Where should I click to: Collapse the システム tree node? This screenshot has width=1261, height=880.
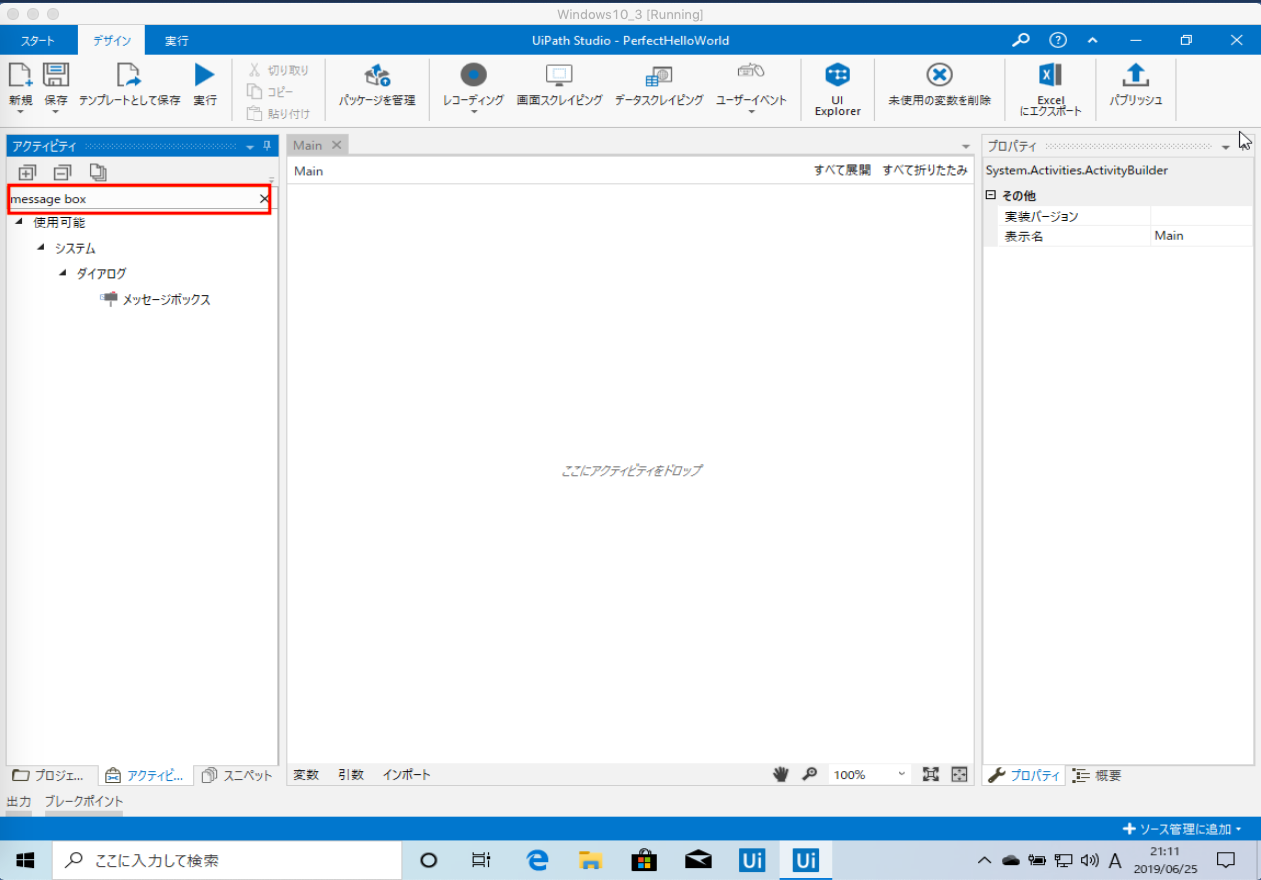coord(41,247)
